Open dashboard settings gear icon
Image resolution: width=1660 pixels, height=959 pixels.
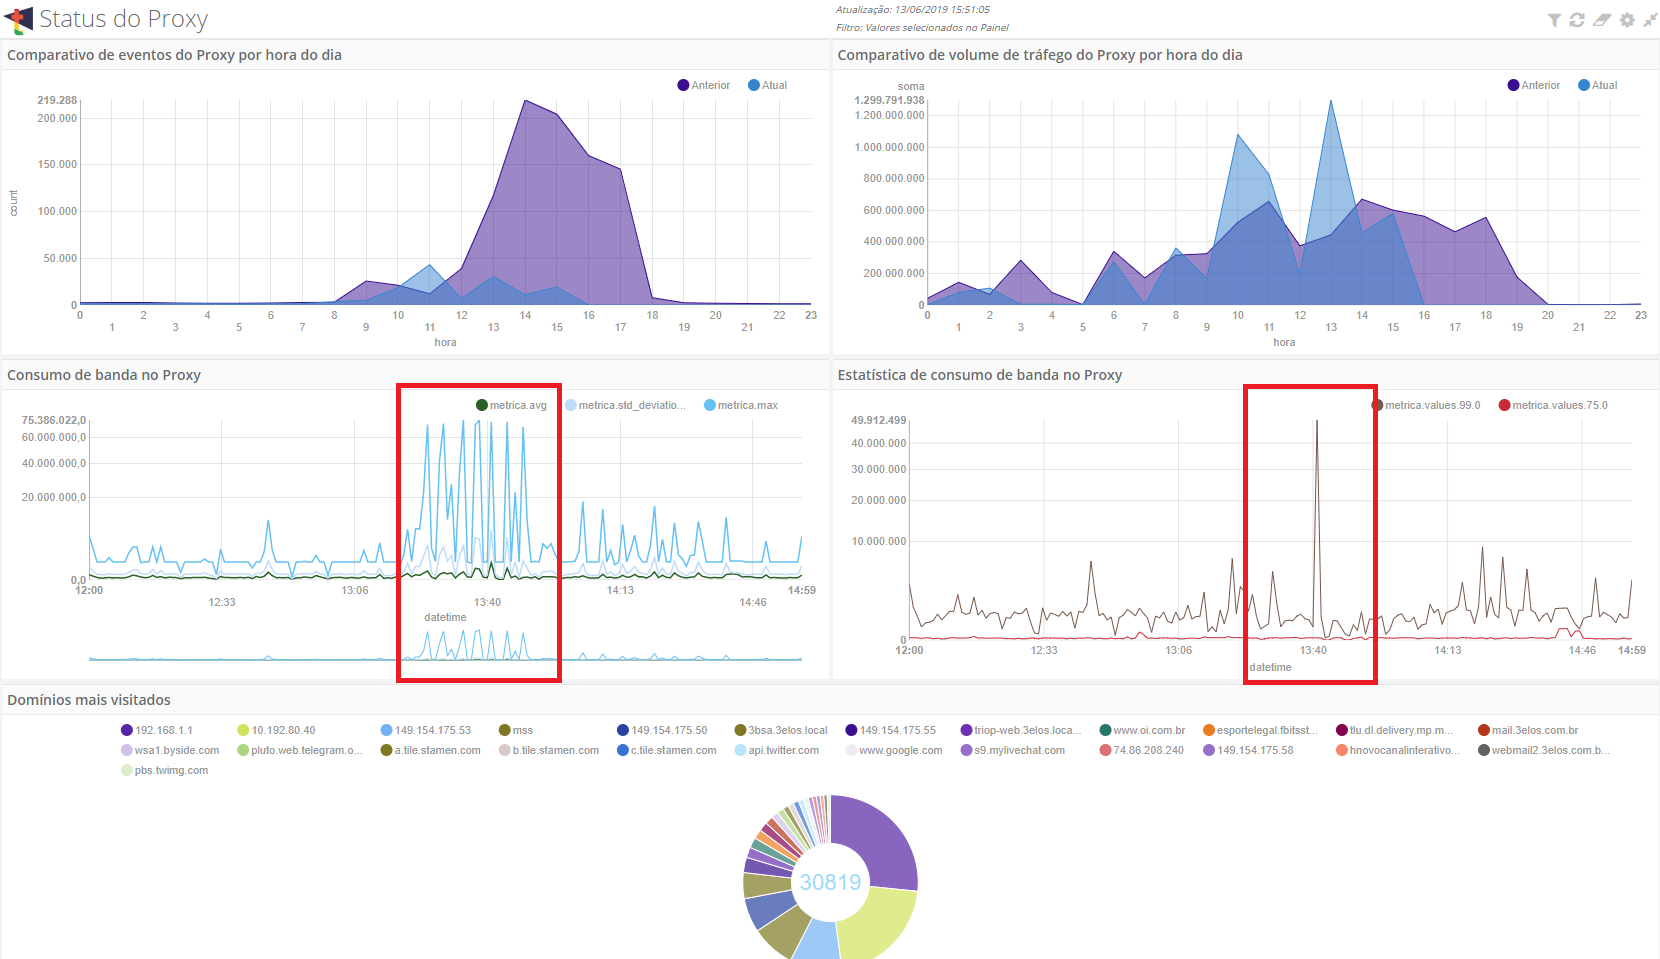tap(1627, 20)
